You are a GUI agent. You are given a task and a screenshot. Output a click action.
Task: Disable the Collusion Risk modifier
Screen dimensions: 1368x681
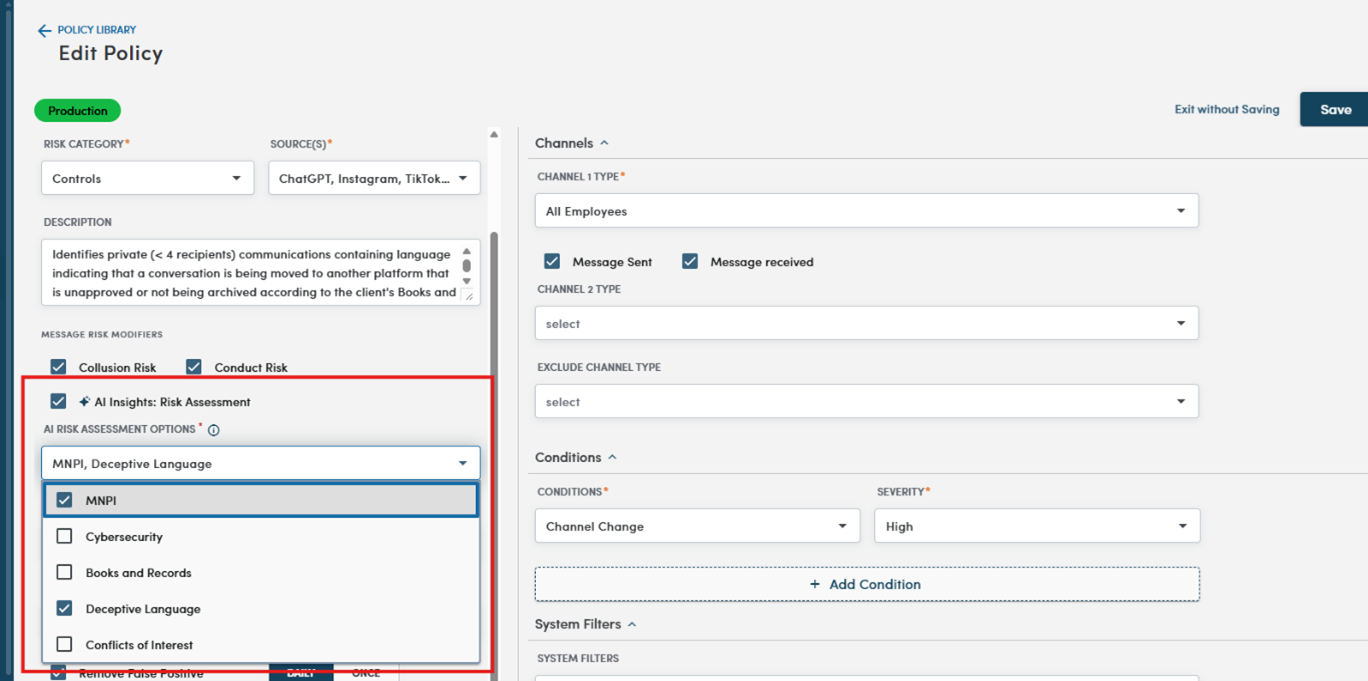(x=59, y=367)
